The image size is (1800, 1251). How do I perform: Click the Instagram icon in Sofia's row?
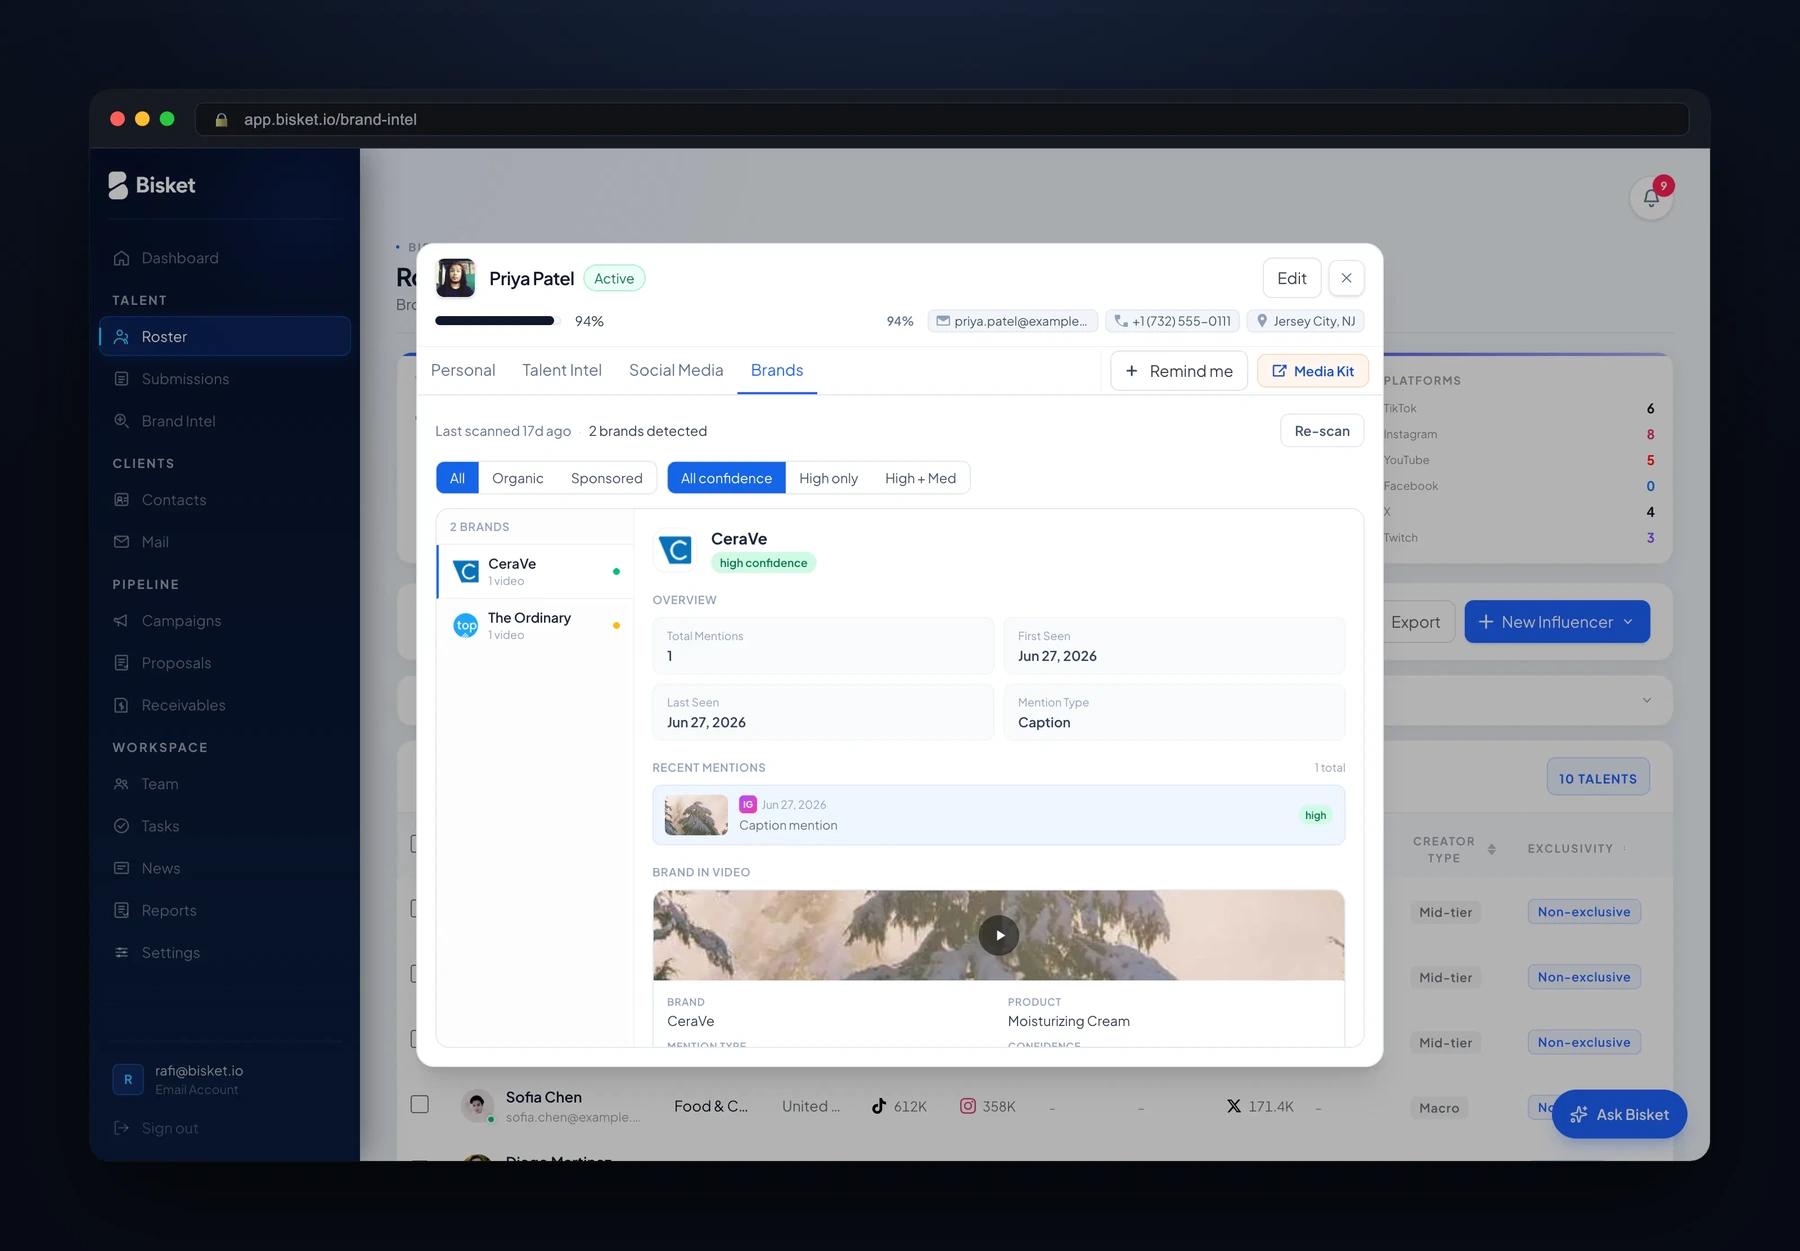968,1106
